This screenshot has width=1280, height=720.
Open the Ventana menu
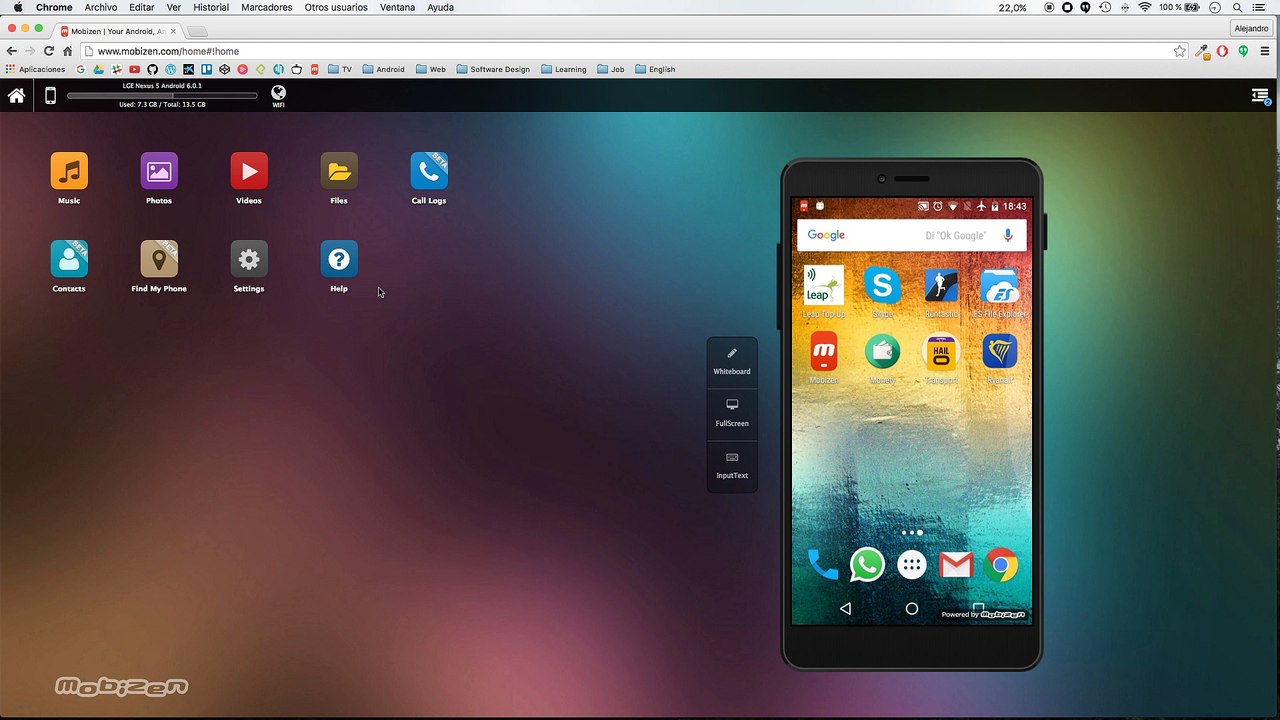[x=398, y=7]
